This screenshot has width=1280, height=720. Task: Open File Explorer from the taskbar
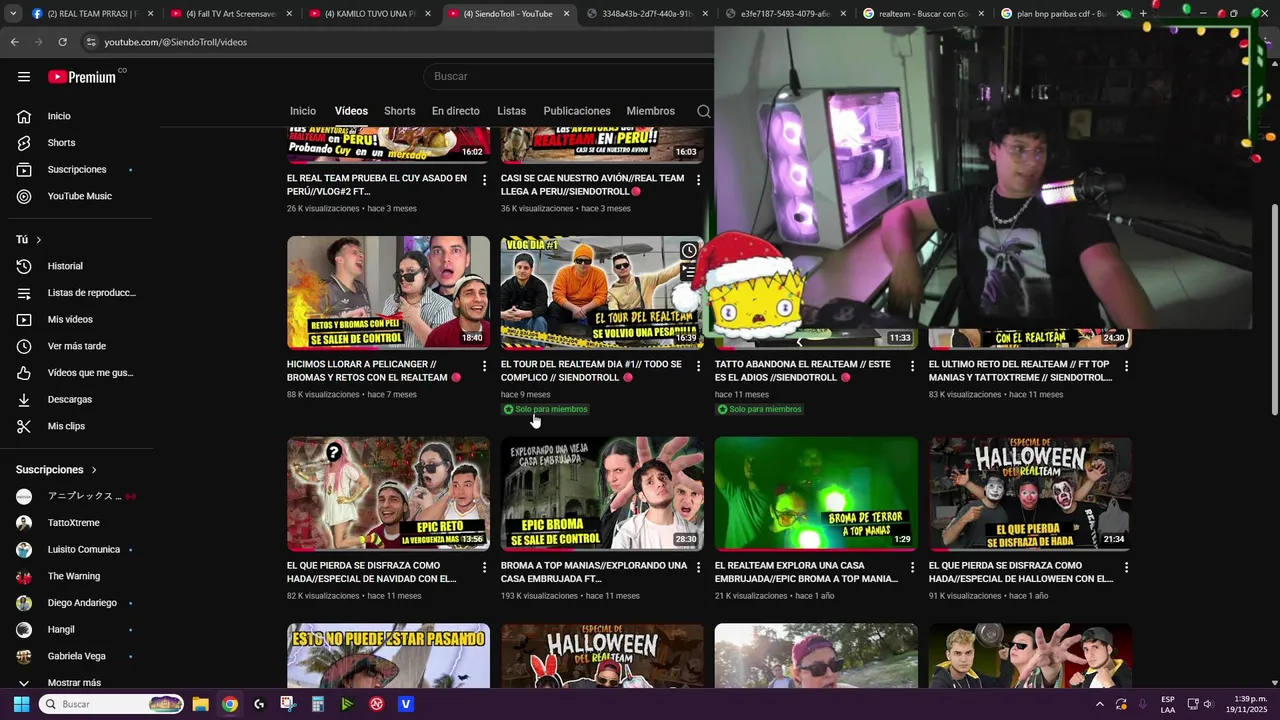coord(200,704)
